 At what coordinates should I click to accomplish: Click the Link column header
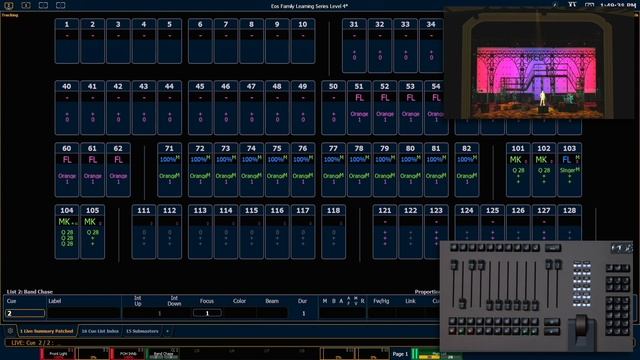click(410, 301)
